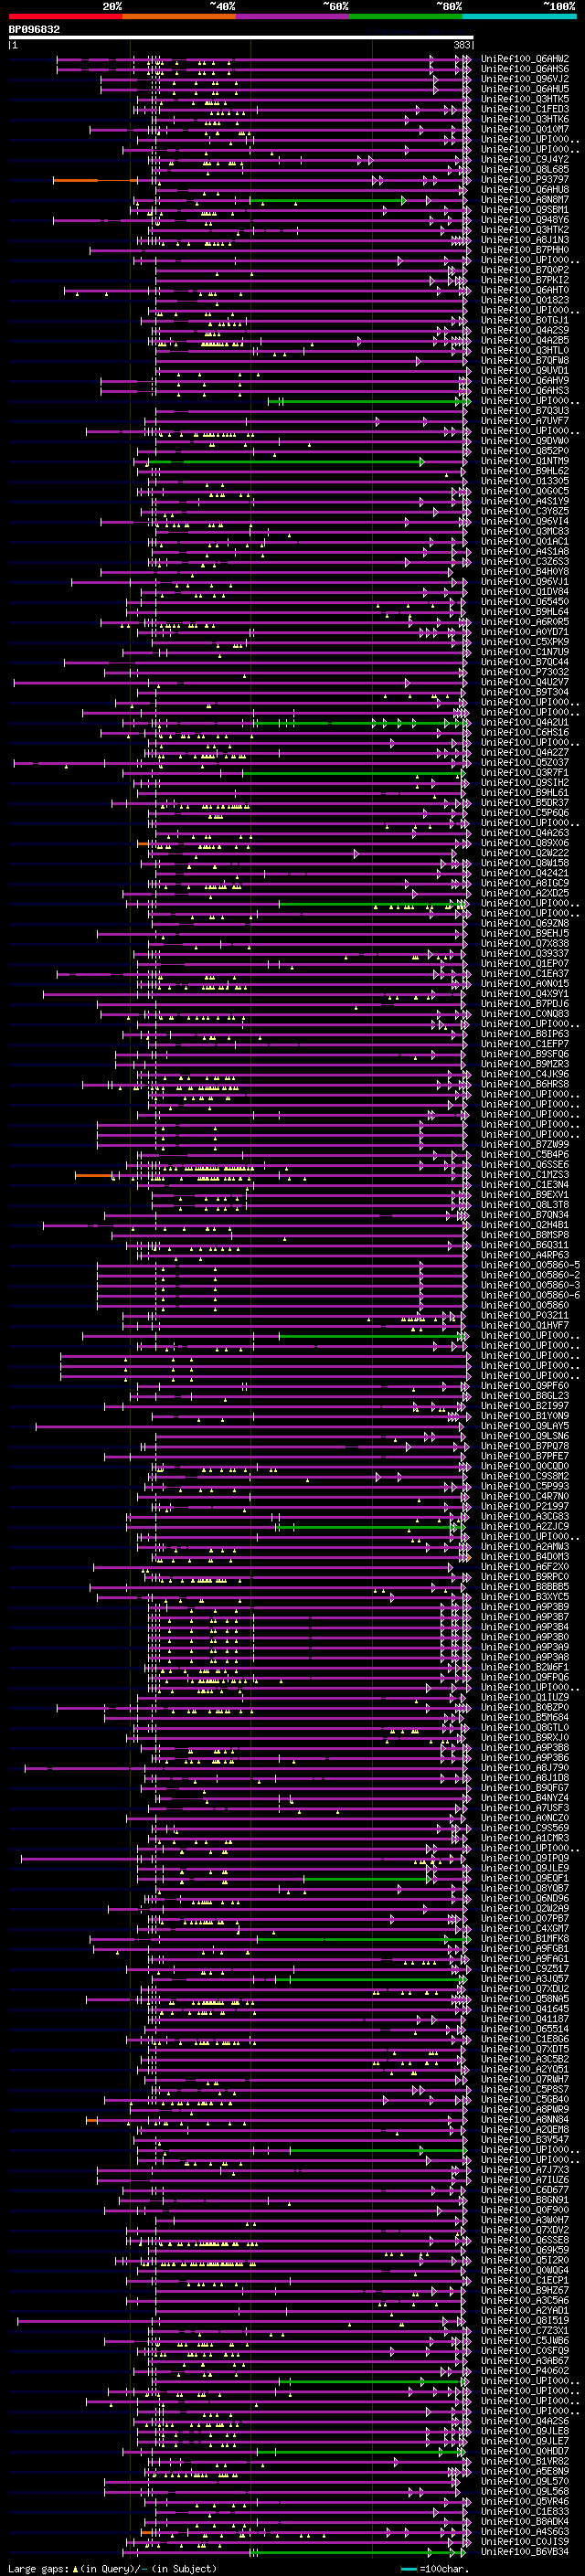
Task: Select the UniRef100_Q9UVD1 label
Action: tap(525, 370)
